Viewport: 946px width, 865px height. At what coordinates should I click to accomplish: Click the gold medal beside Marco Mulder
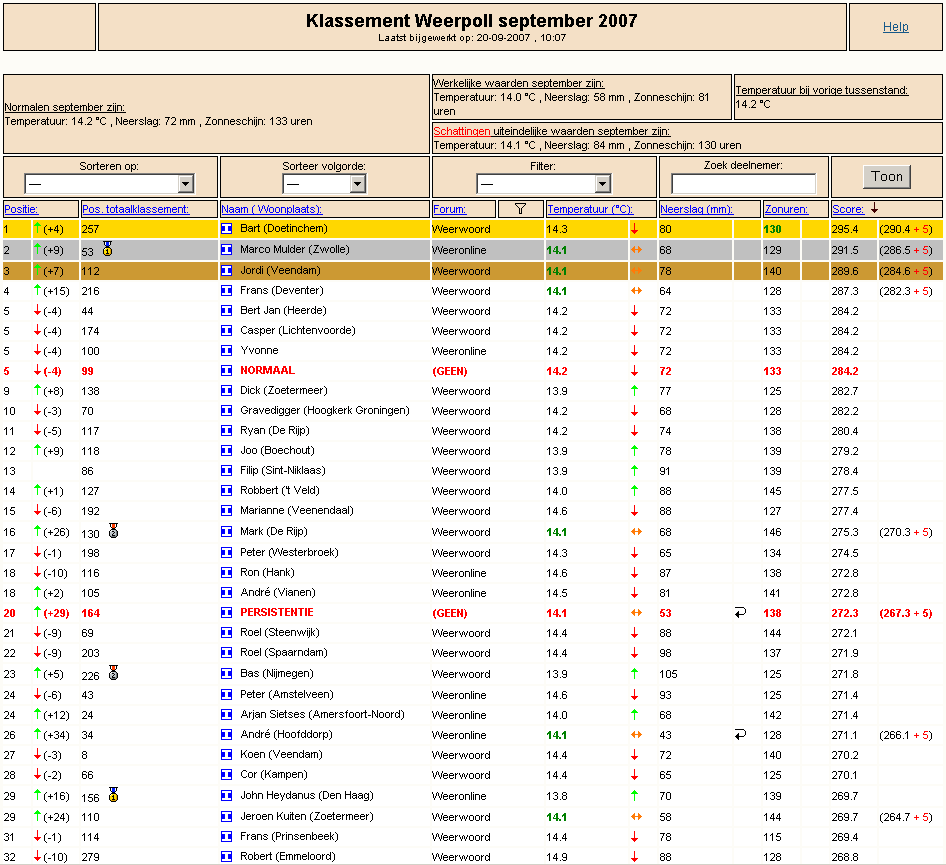[x=107, y=249]
